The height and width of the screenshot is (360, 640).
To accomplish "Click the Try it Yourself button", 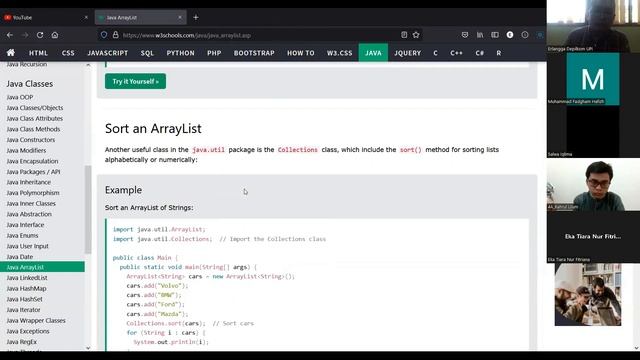I will click(136, 81).
